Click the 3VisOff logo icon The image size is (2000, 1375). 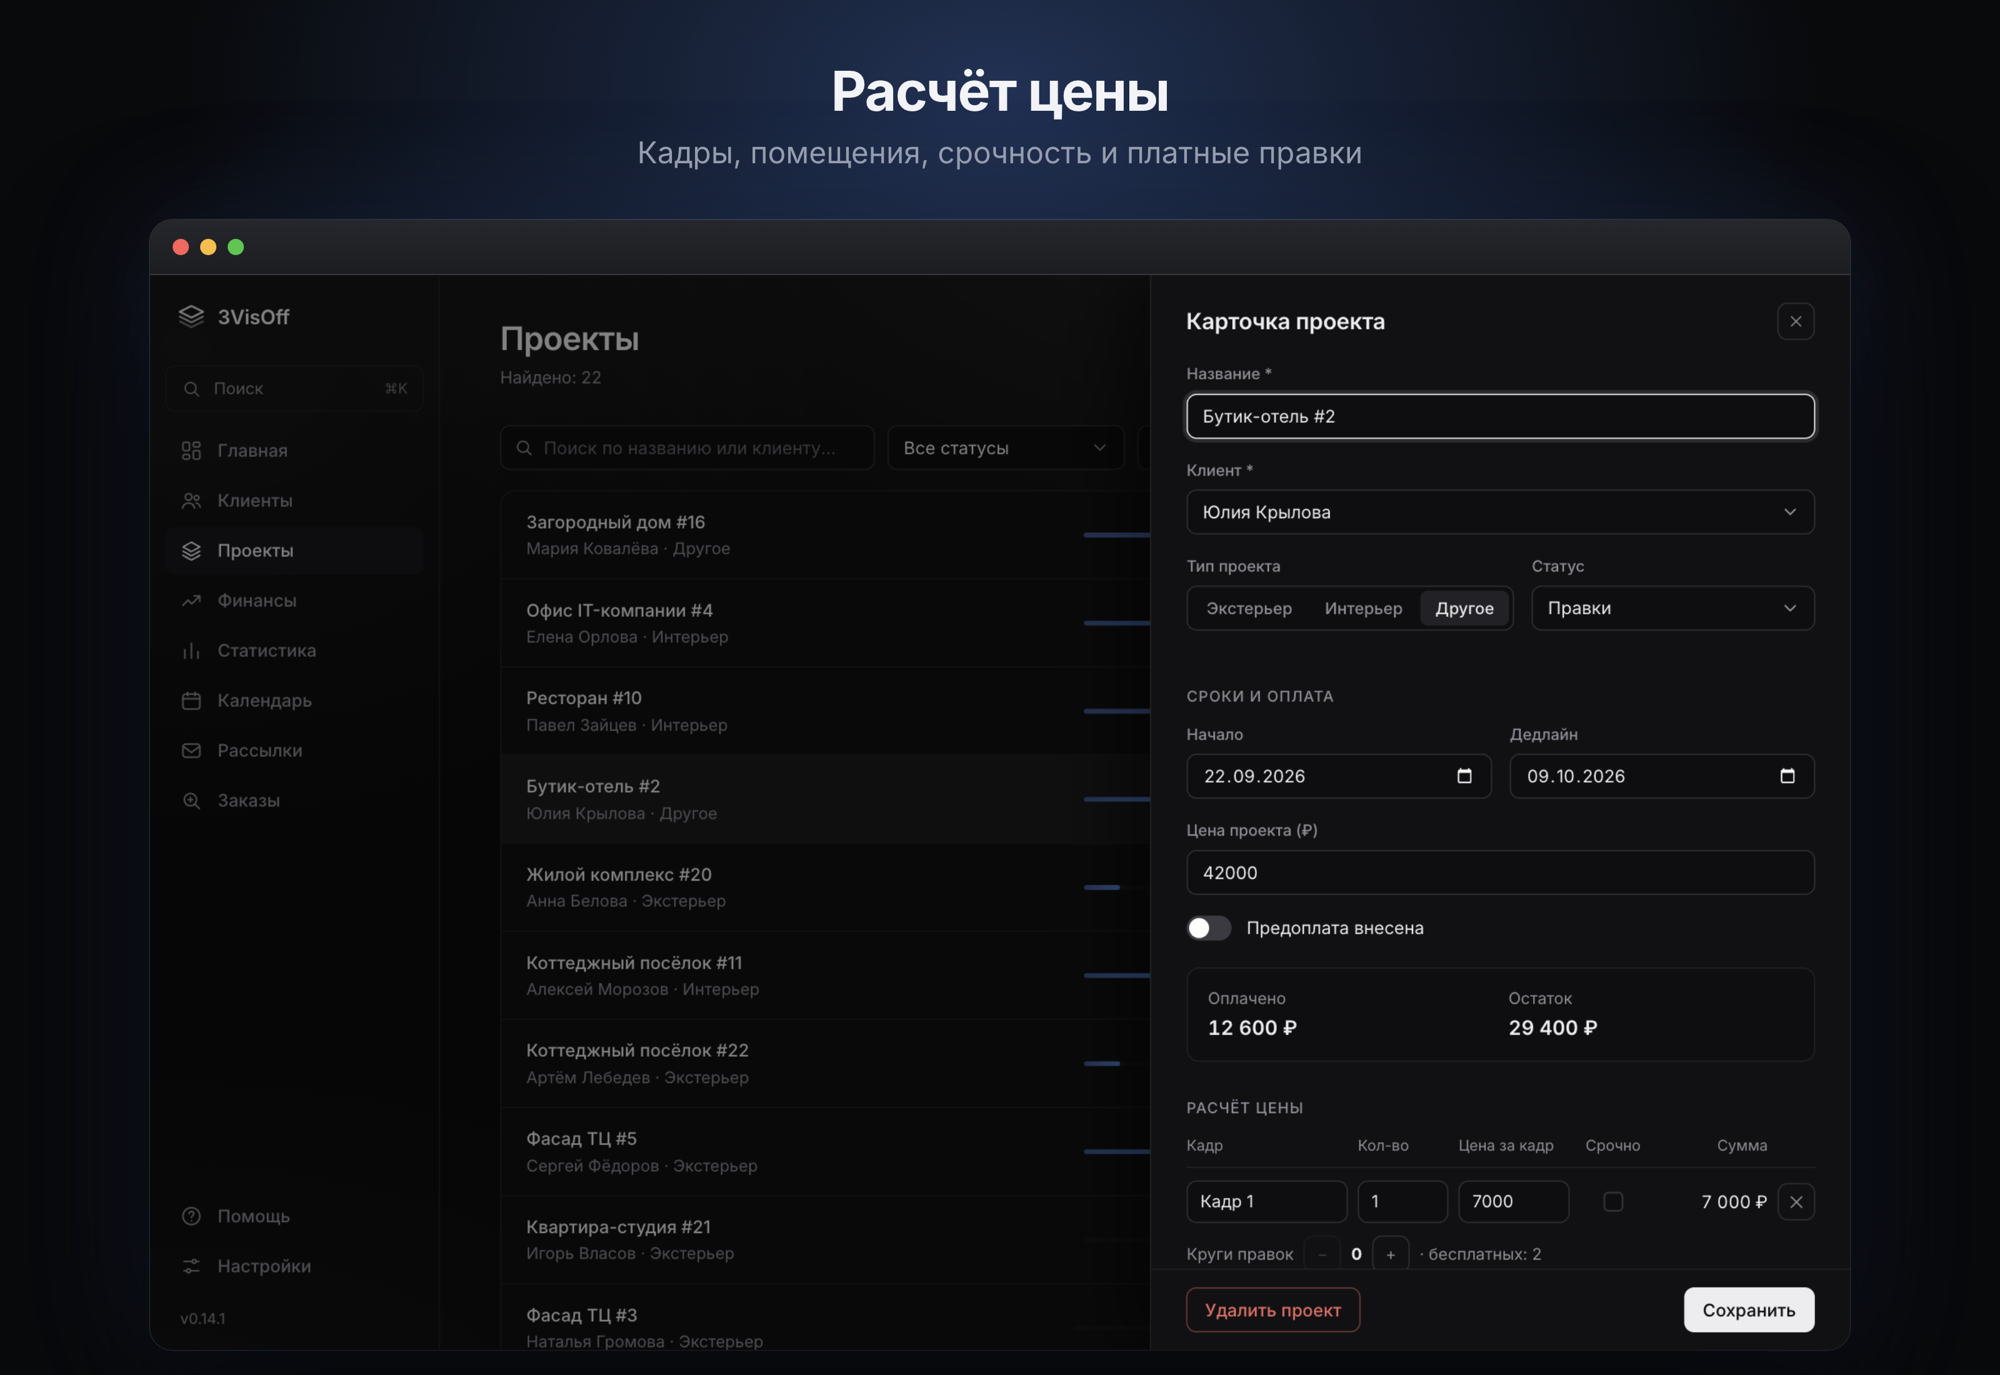191,316
